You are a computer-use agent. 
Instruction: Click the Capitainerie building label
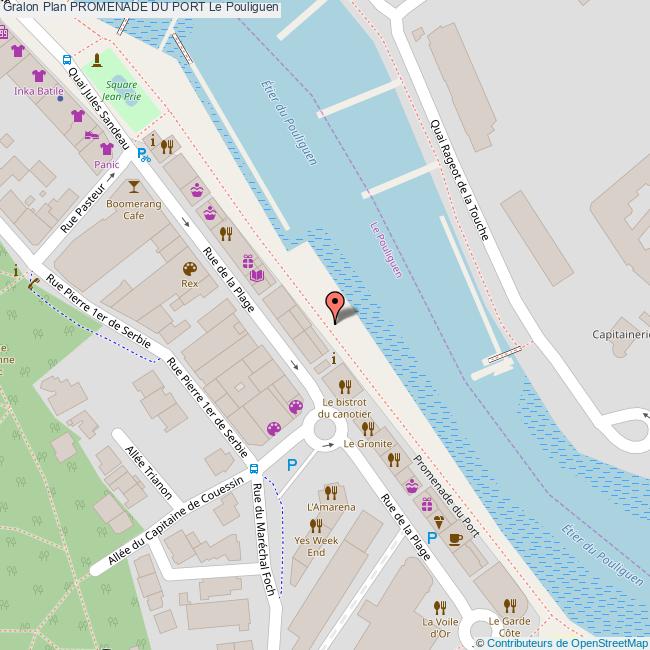(621, 335)
